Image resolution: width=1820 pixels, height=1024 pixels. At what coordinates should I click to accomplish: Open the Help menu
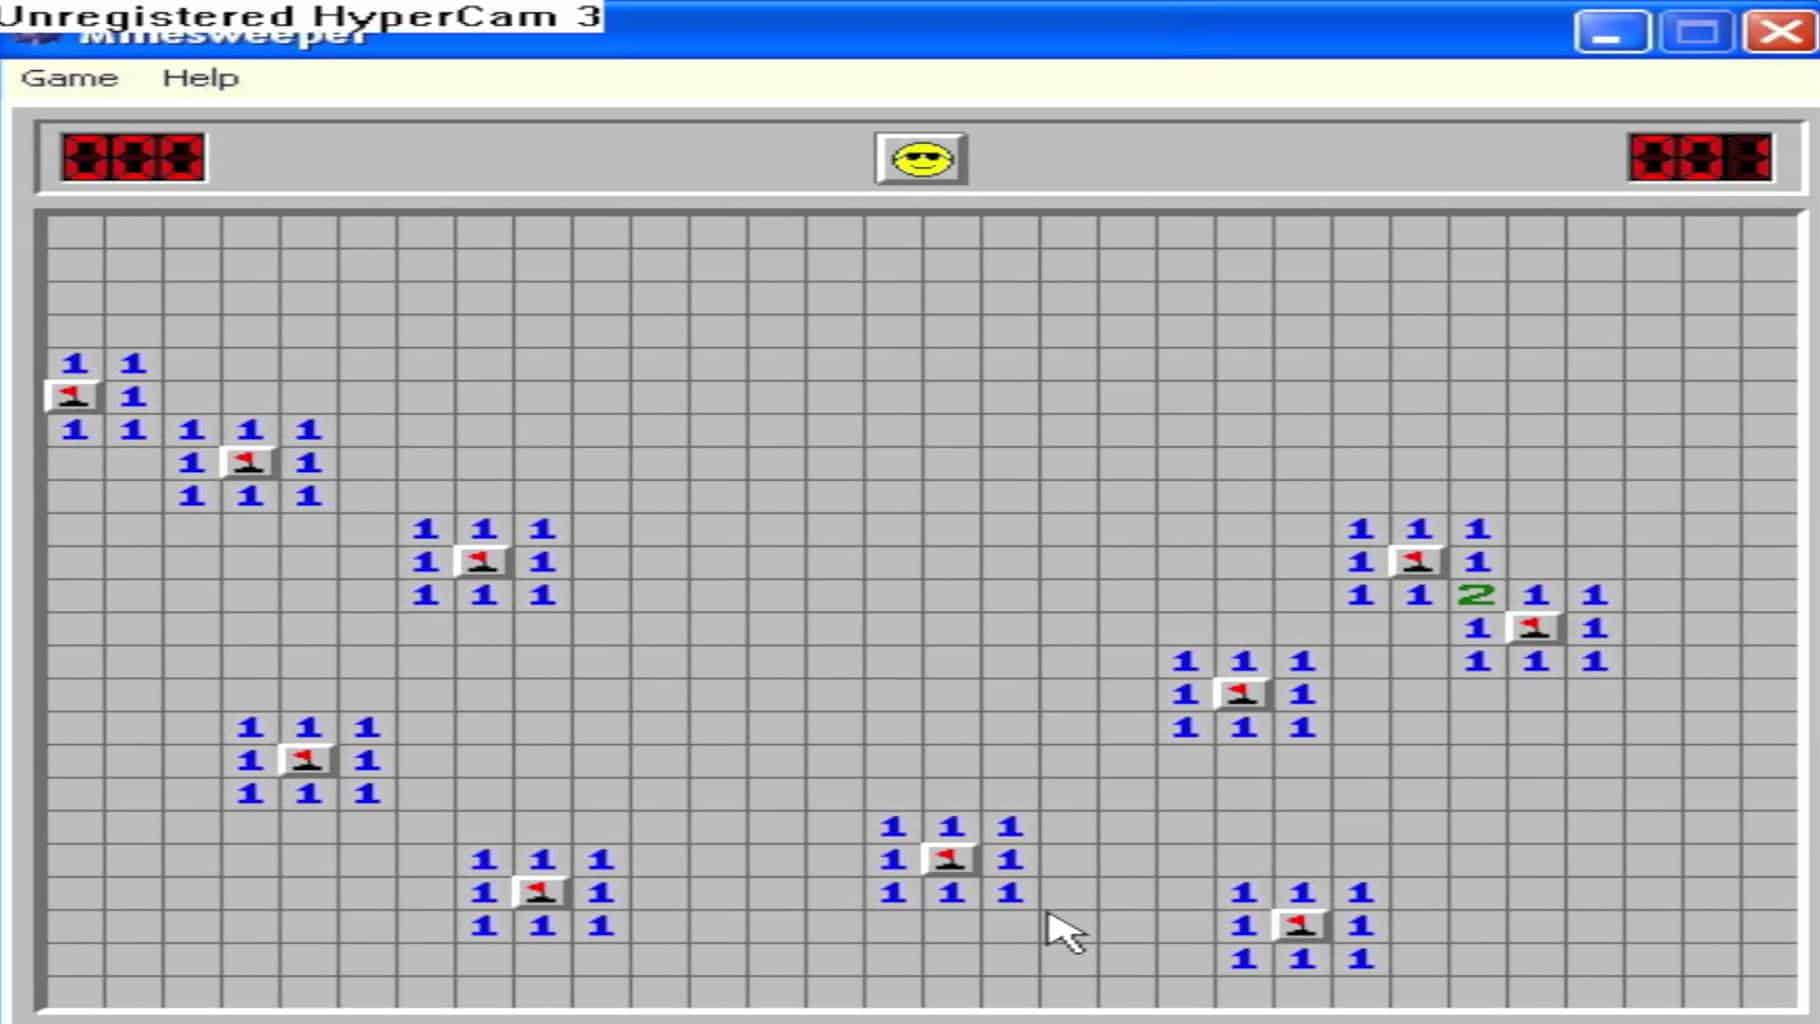click(200, 78)
